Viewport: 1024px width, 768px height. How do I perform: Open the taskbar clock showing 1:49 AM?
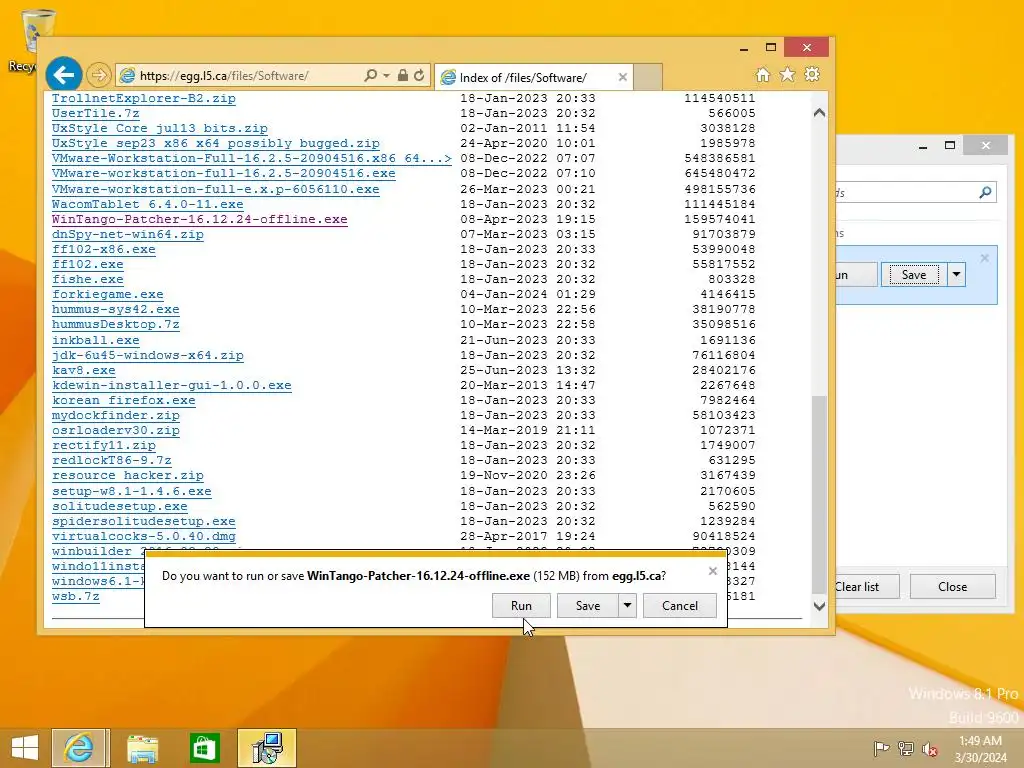(980, 749)
